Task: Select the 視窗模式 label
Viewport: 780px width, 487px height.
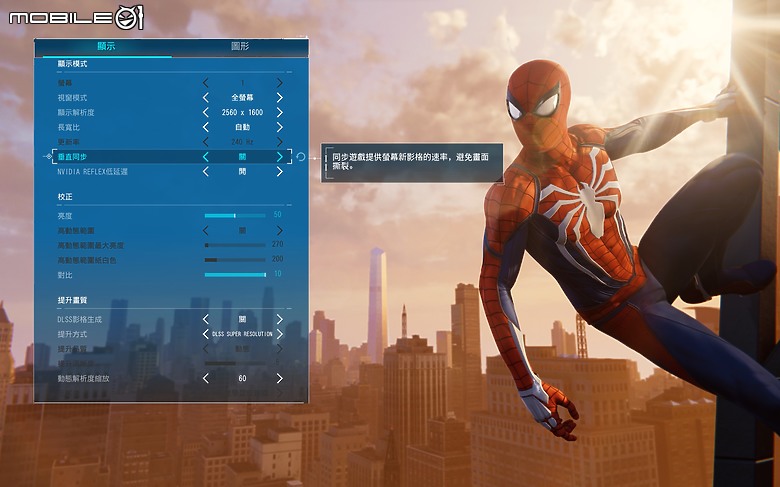Action: [72, 97]
